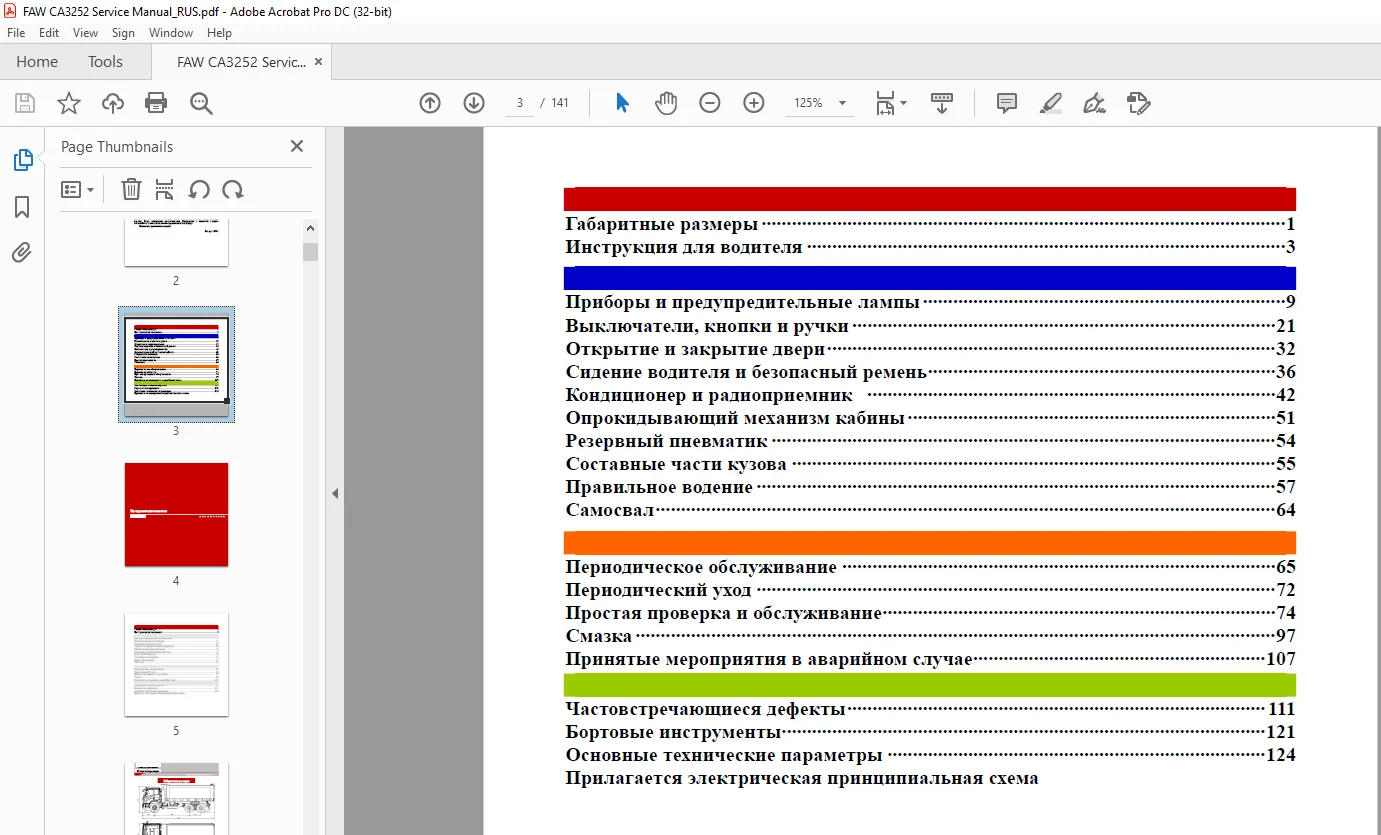Select red page 4 thumbnail
Viewport: 1381px width, 835px height.
[176, 514]
